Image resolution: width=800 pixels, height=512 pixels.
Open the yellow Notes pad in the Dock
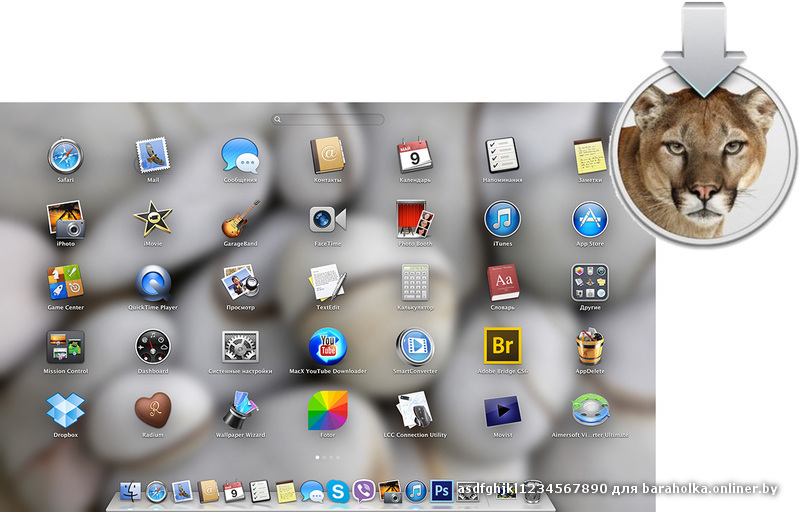pos(286,492)
